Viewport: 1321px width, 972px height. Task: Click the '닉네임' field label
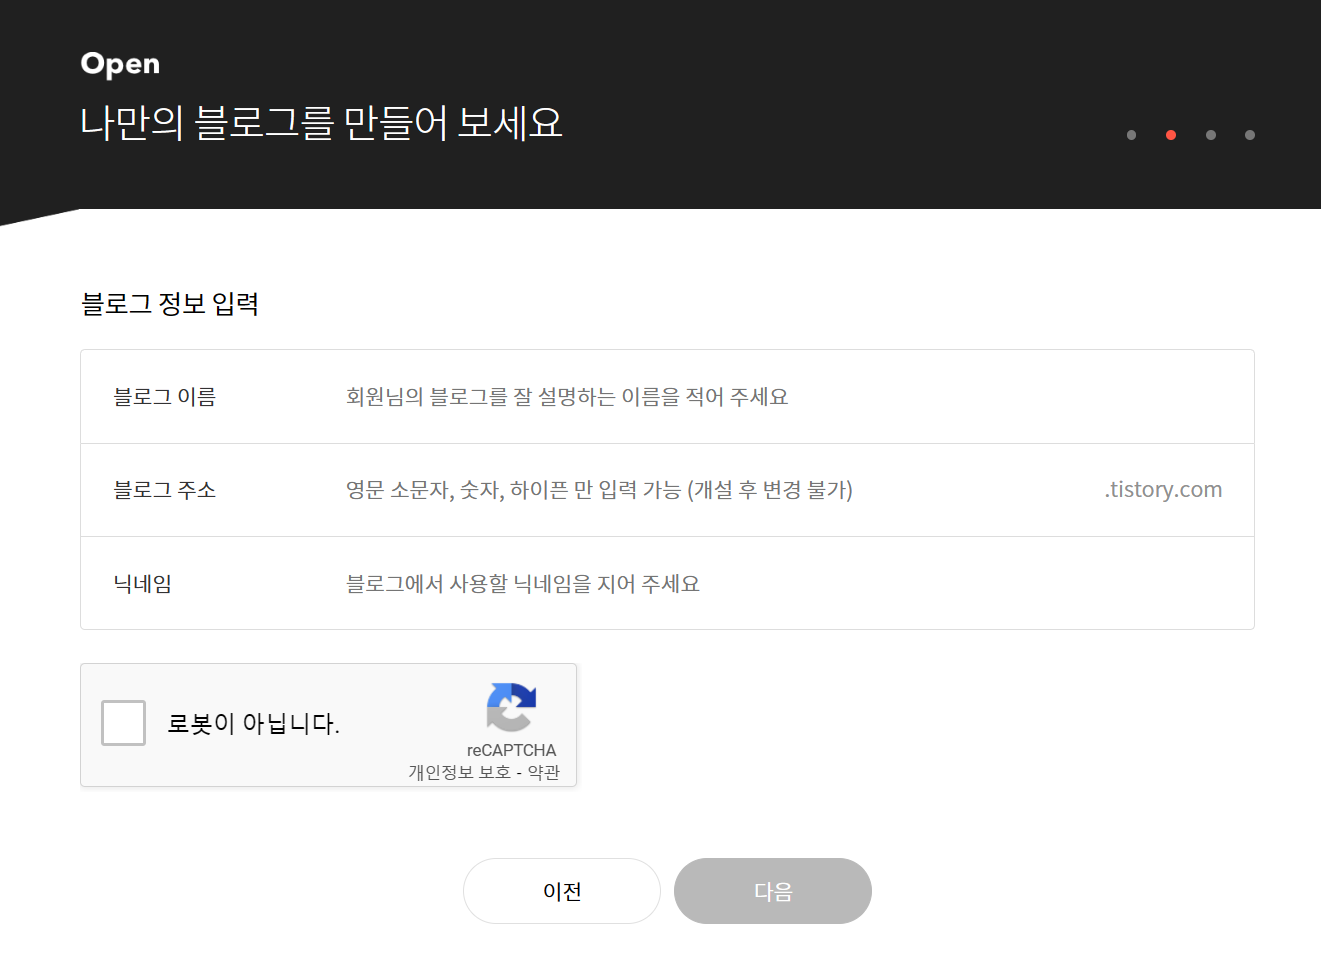[143, 584]
